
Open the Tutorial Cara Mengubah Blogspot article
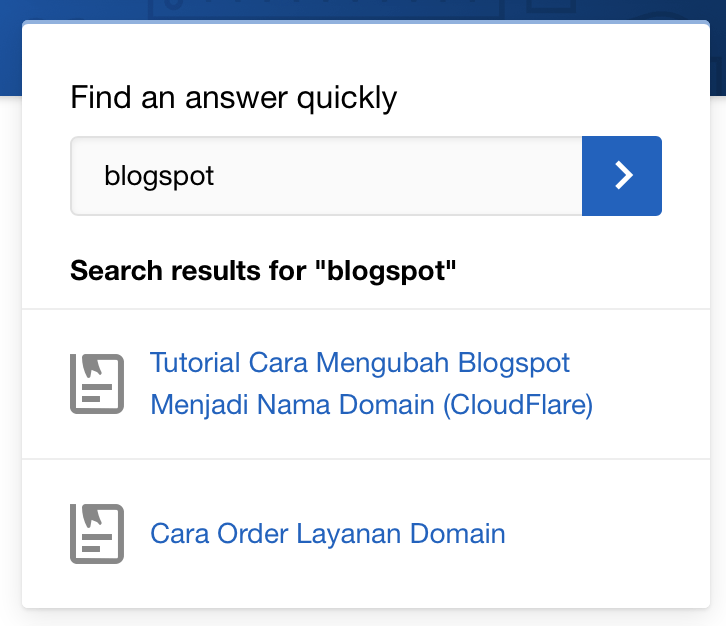pyautogui.click(x=360, y=362)
